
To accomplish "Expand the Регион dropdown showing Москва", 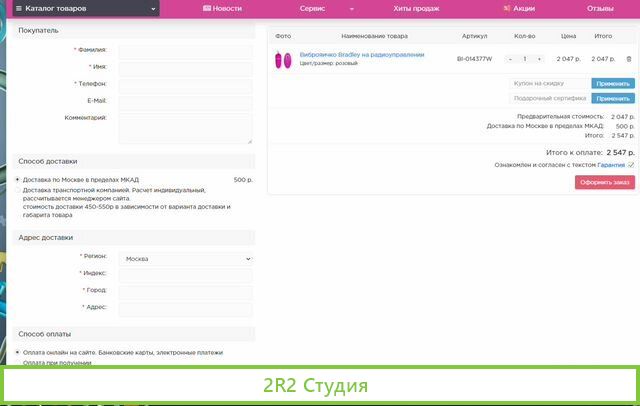I will [x=185, y=258].
